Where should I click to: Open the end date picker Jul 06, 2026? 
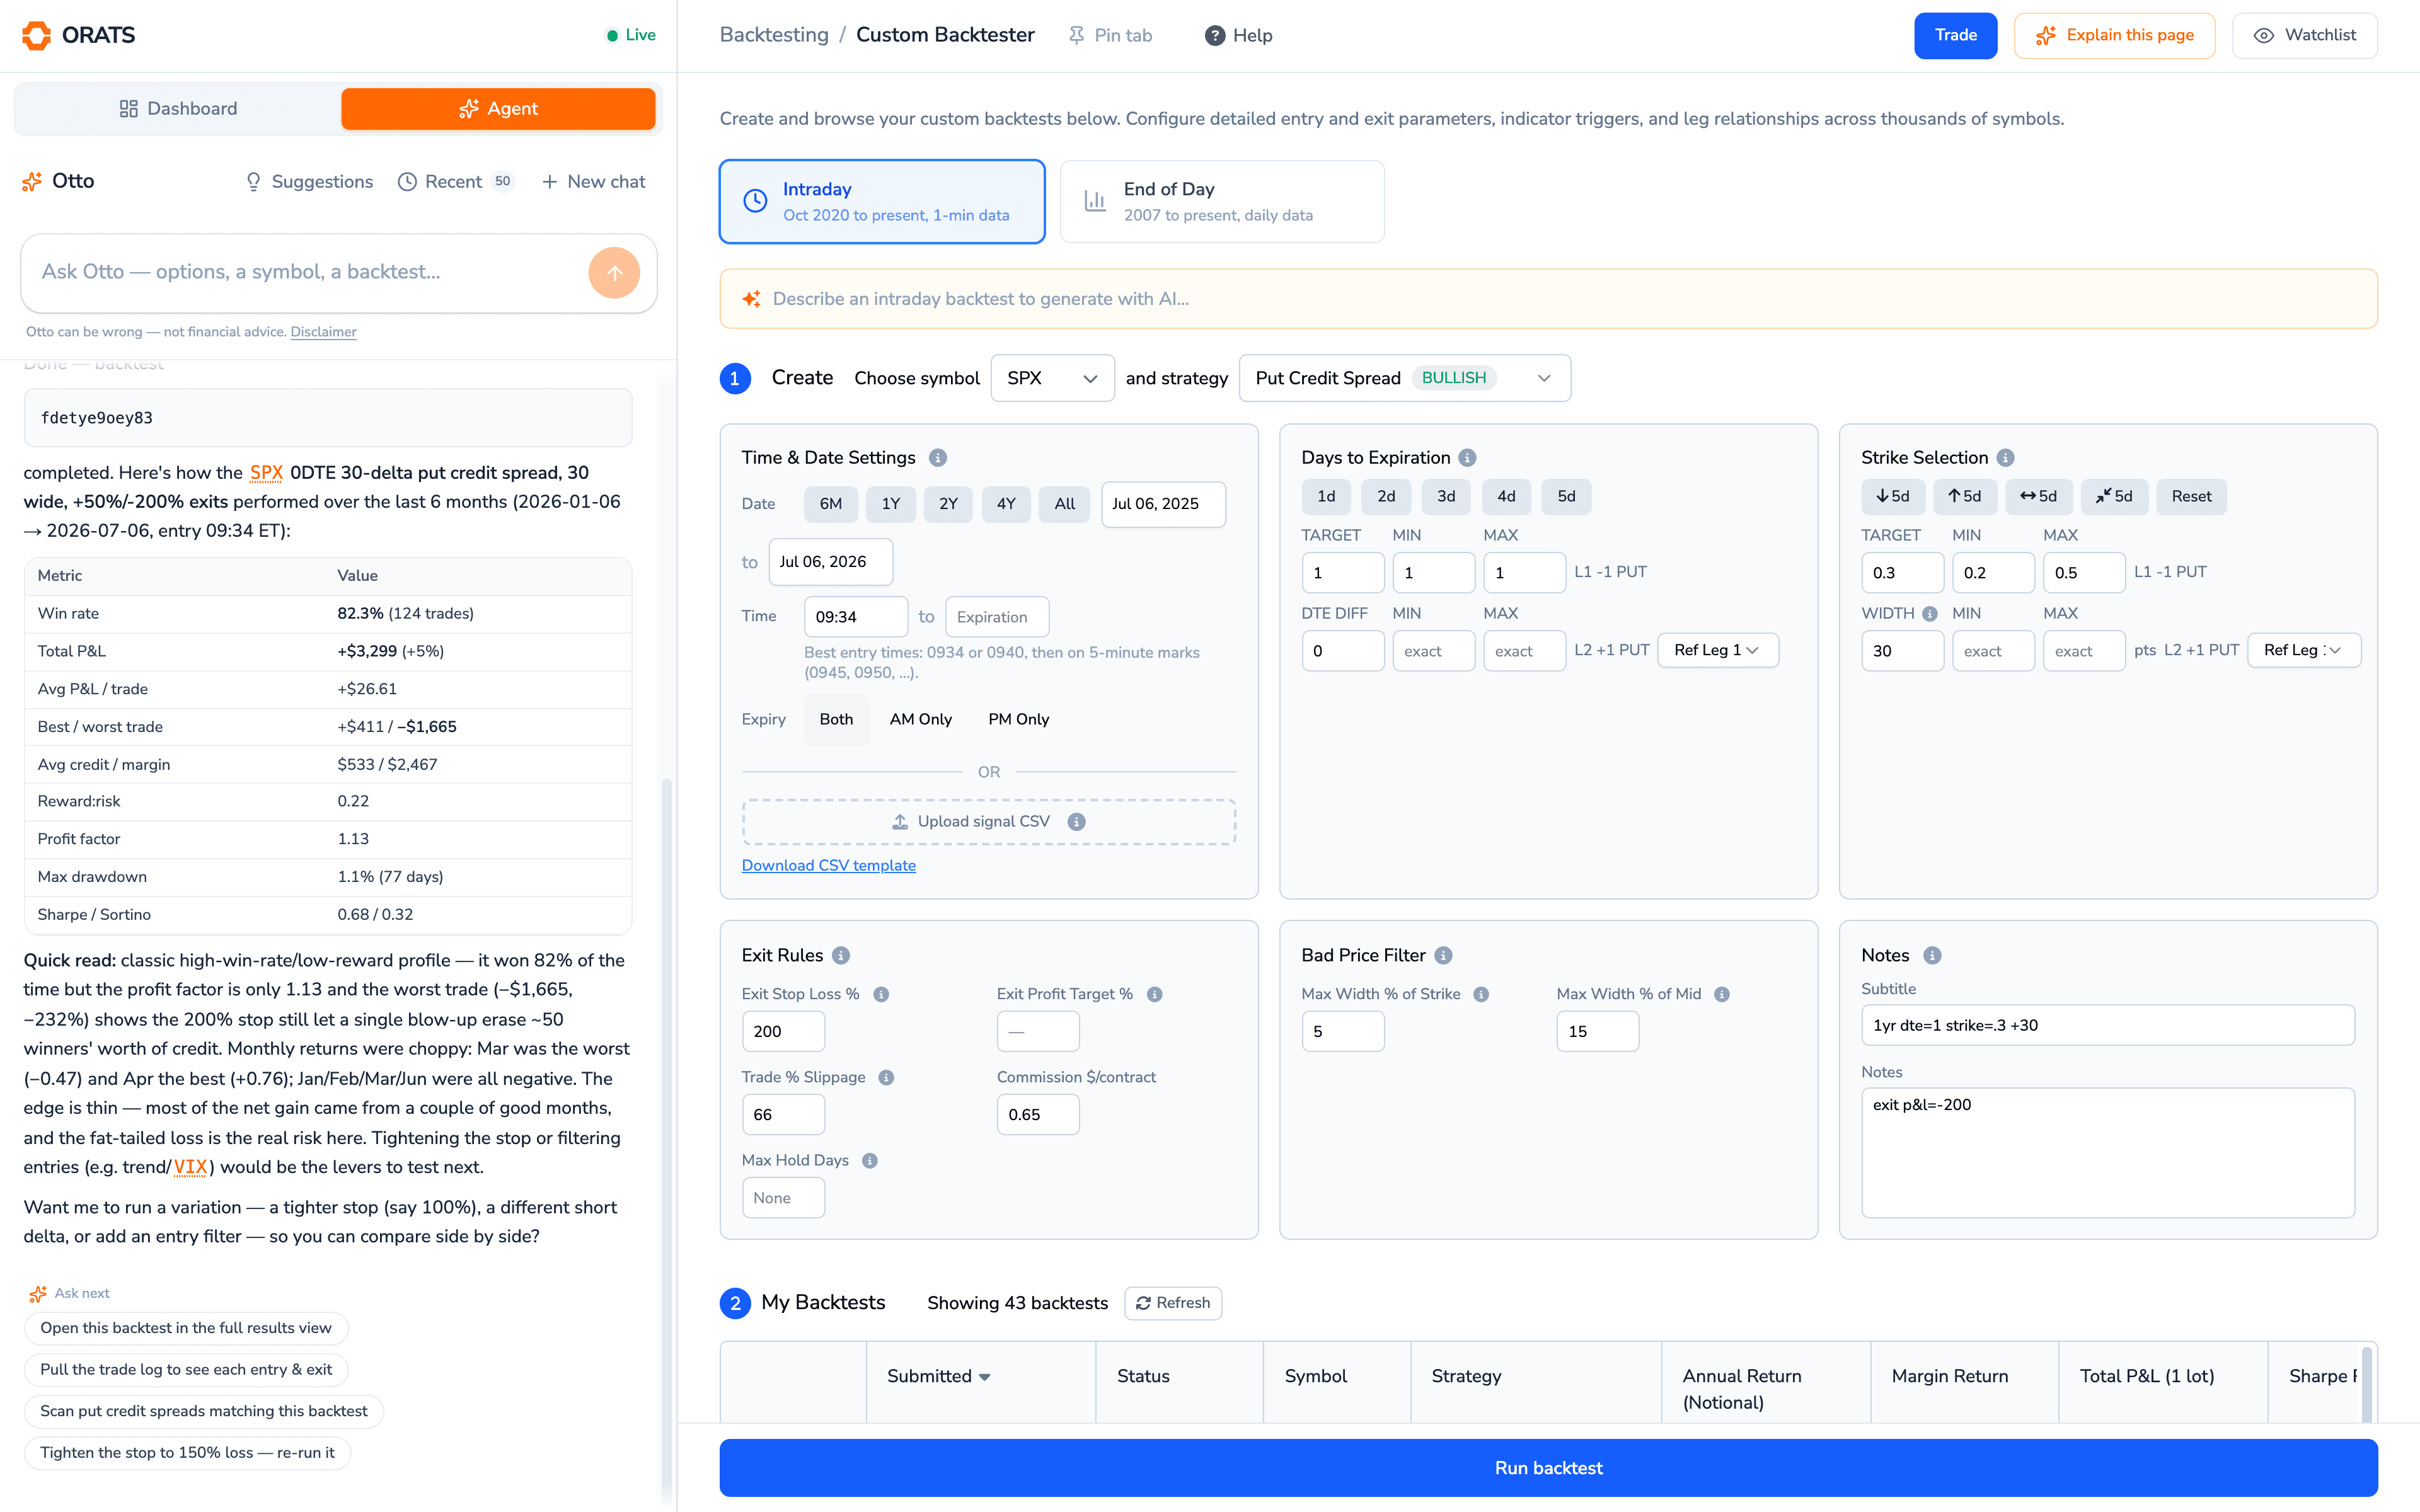pyautogui.click(x=830, y=562)
